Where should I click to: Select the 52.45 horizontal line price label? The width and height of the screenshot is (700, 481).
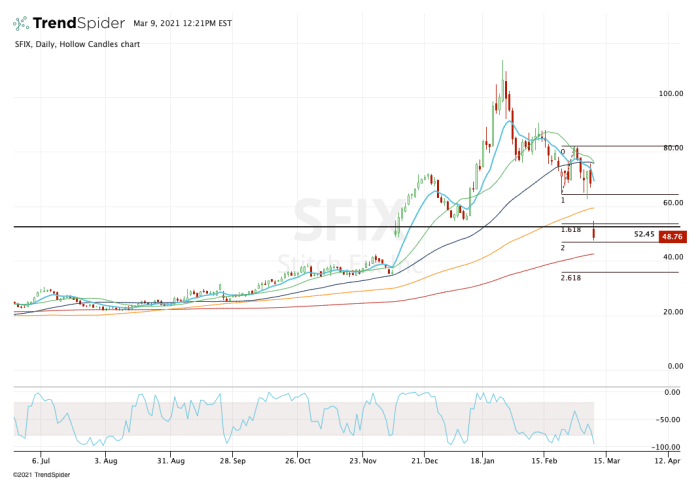point(644,234)
